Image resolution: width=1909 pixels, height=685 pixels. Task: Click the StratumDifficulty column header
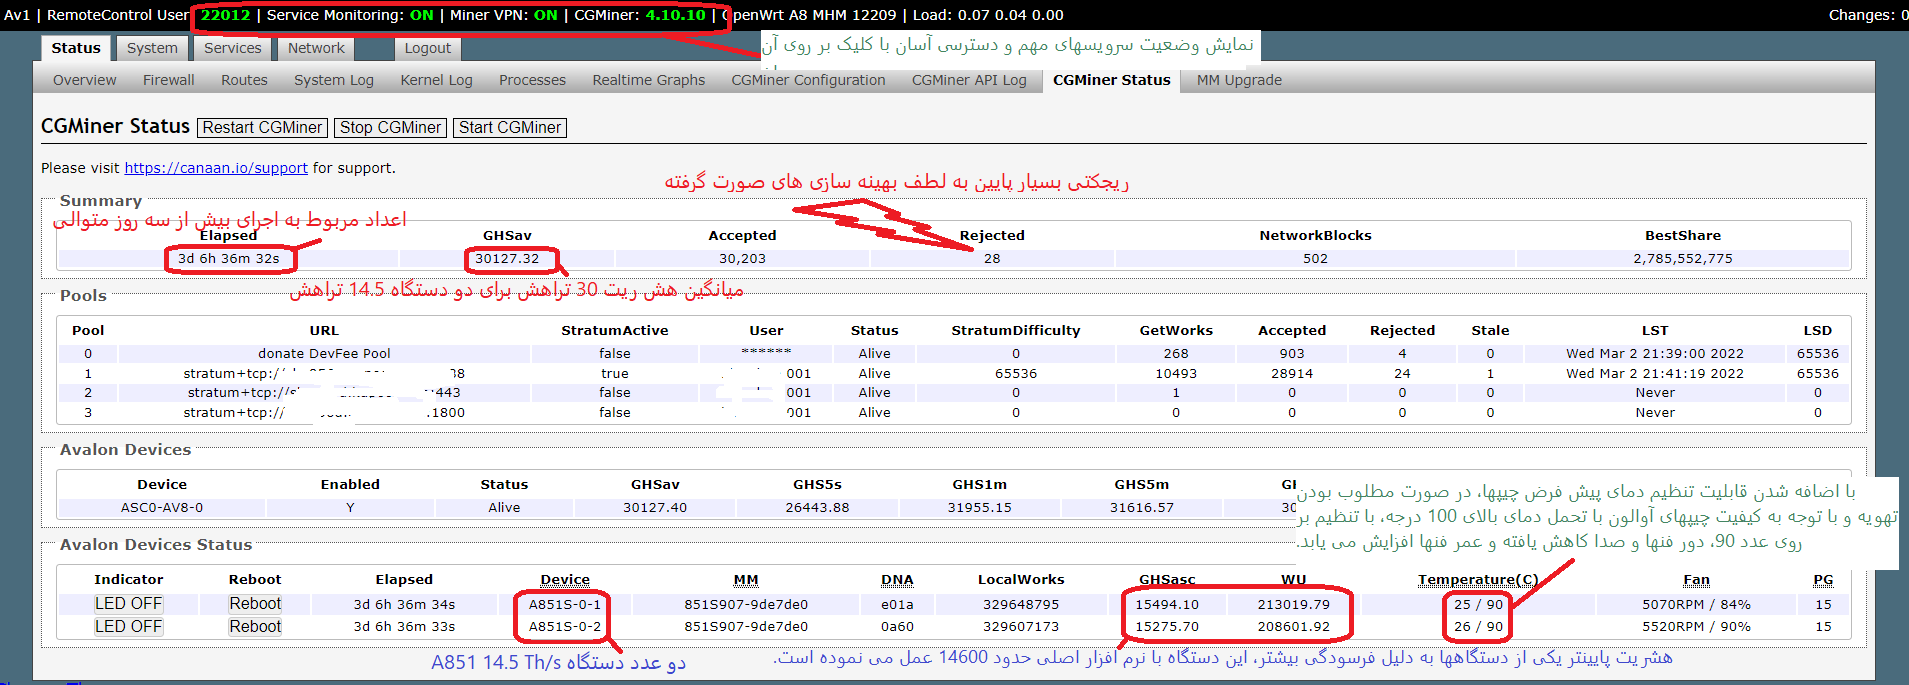(x=1016, y=330)
